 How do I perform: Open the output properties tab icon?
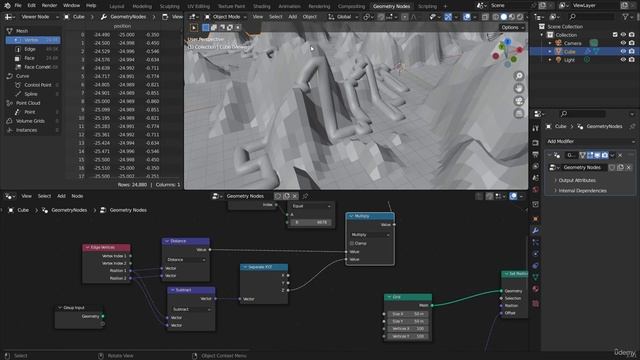[x=536, y=154]
